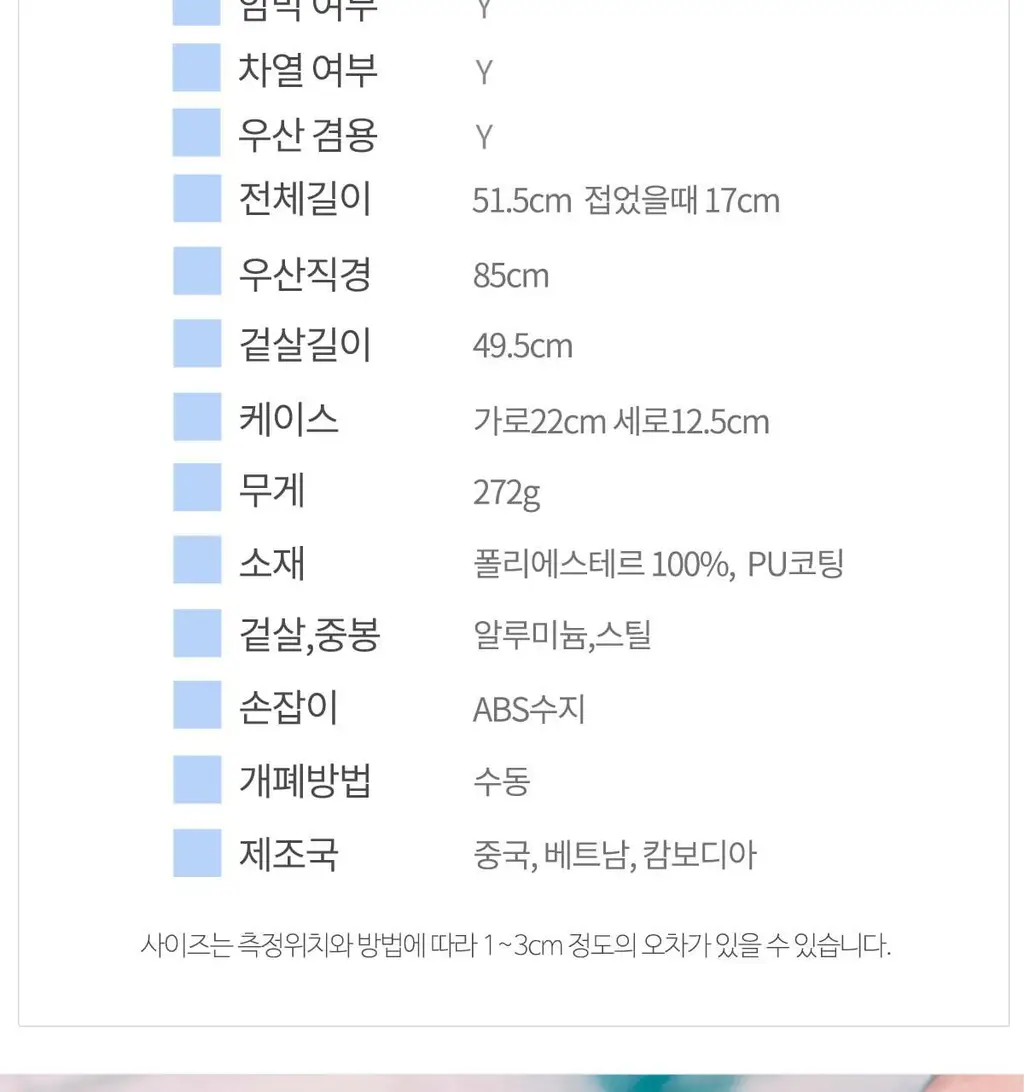
Task: Select the blue square beside 손잡이
Action: (197, 705)
